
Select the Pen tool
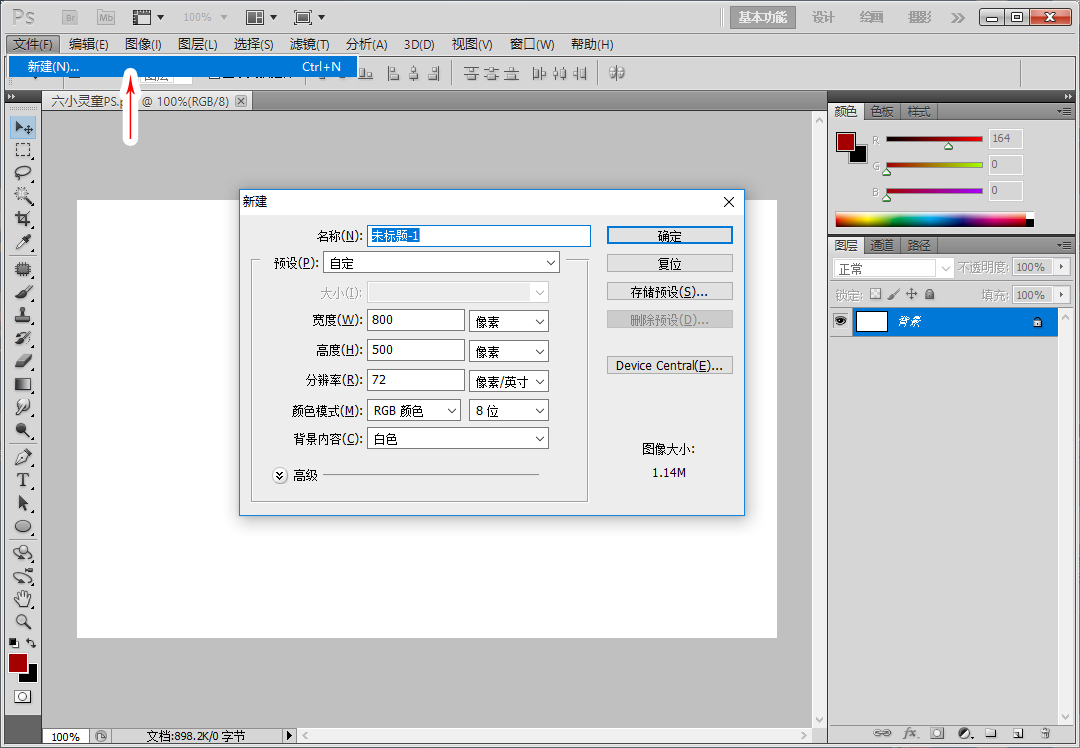pyautogui.click(x=23, y=457)
